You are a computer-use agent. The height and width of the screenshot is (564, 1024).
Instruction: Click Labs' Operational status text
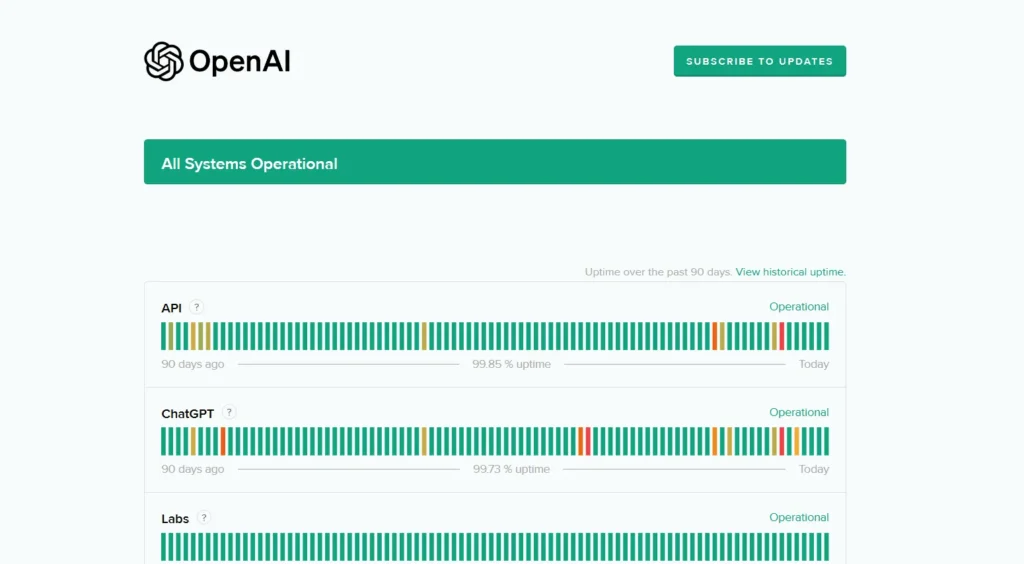click(x=799, y=518)
